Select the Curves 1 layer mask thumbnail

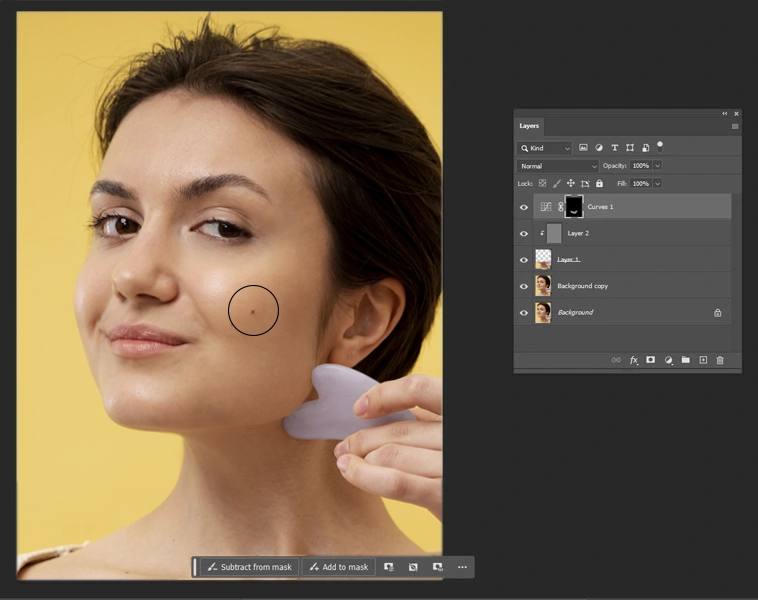tap(574, 207)
